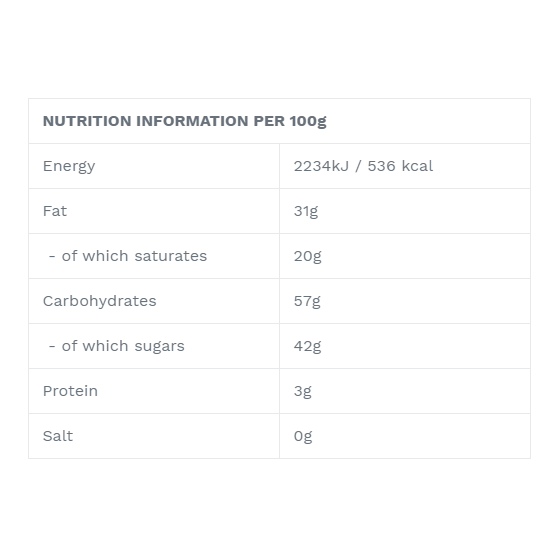Click the 3g protein value
Screen dimensions: 560x560
coord(302,391)
